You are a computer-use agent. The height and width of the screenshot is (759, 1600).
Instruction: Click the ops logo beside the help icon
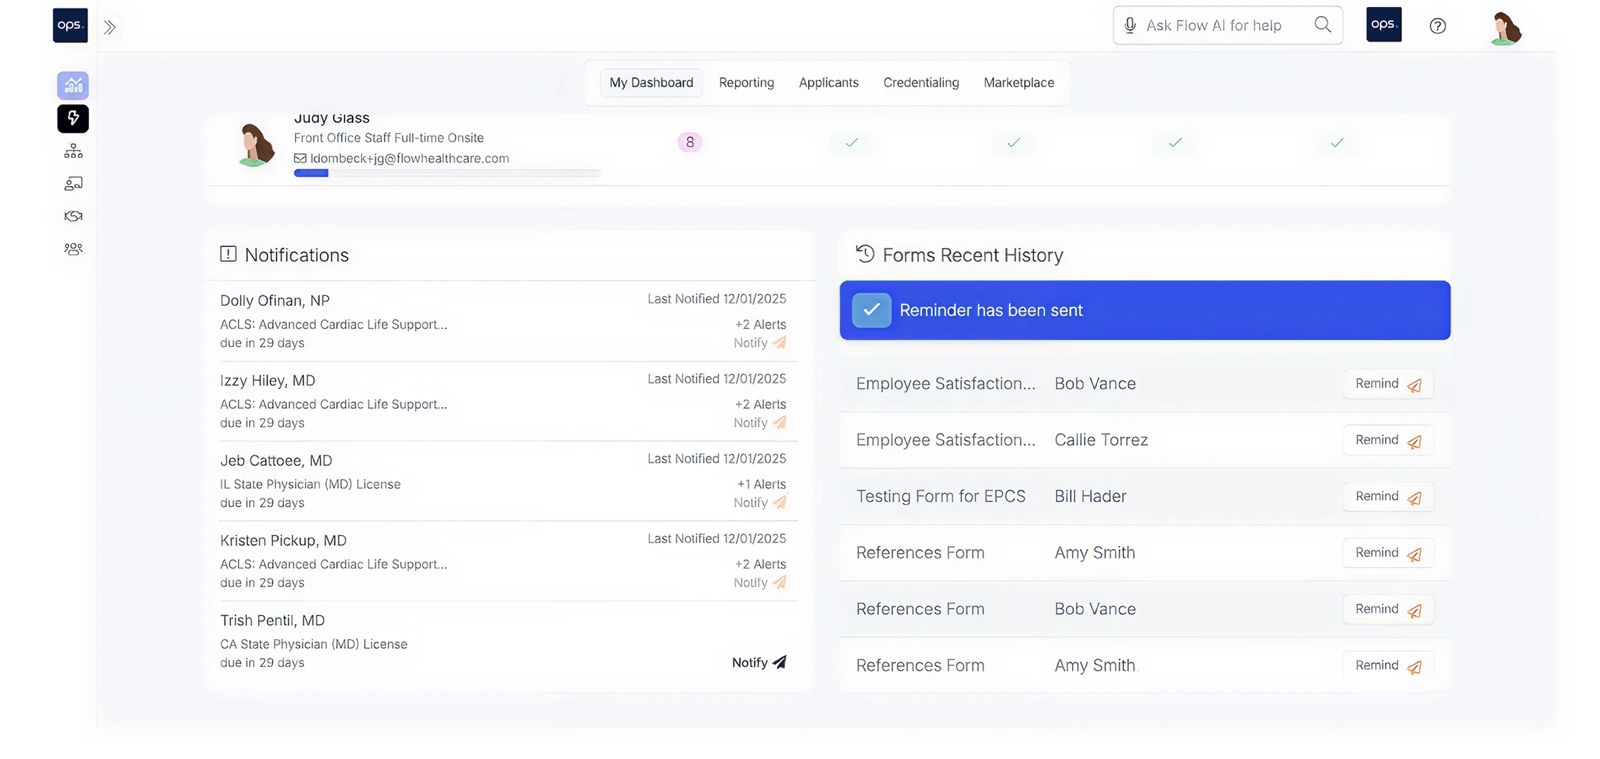click(x=1384, y=25)
